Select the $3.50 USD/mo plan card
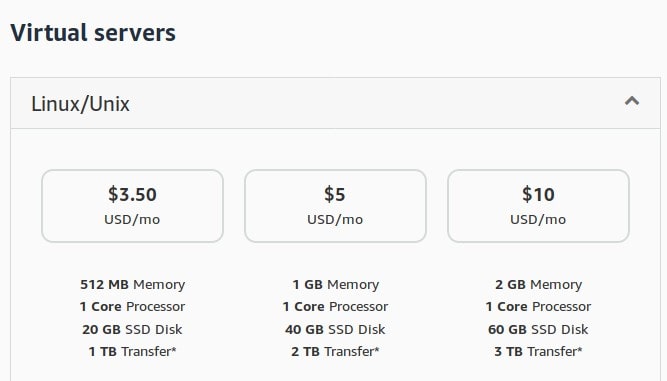The image size is (667, 381). click(x=132, y=206)
